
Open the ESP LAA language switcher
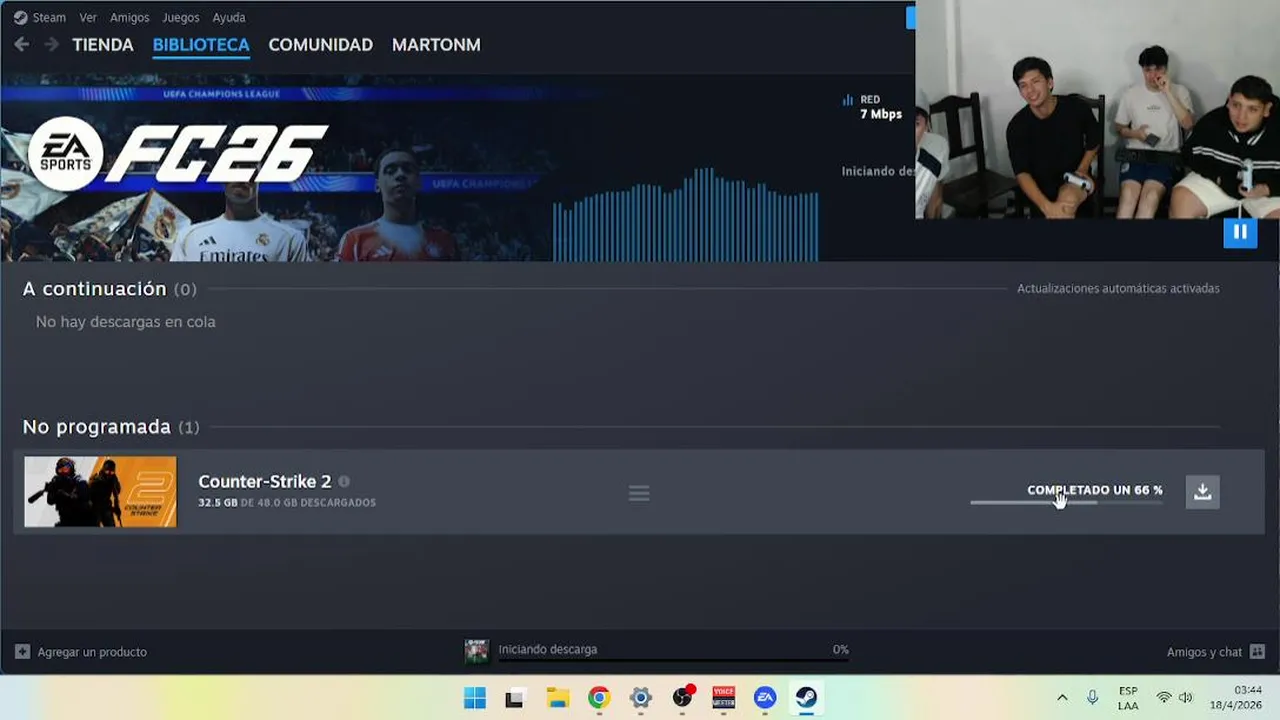pyautogui.click(x=1128, y=698)
